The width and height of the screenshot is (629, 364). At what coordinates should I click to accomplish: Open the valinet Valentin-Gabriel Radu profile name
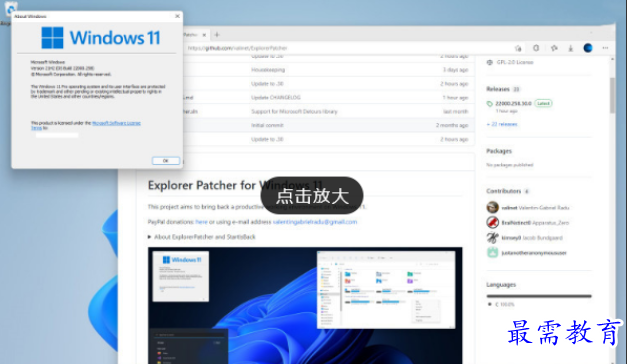pyautogui.click(x=535, y=208)
